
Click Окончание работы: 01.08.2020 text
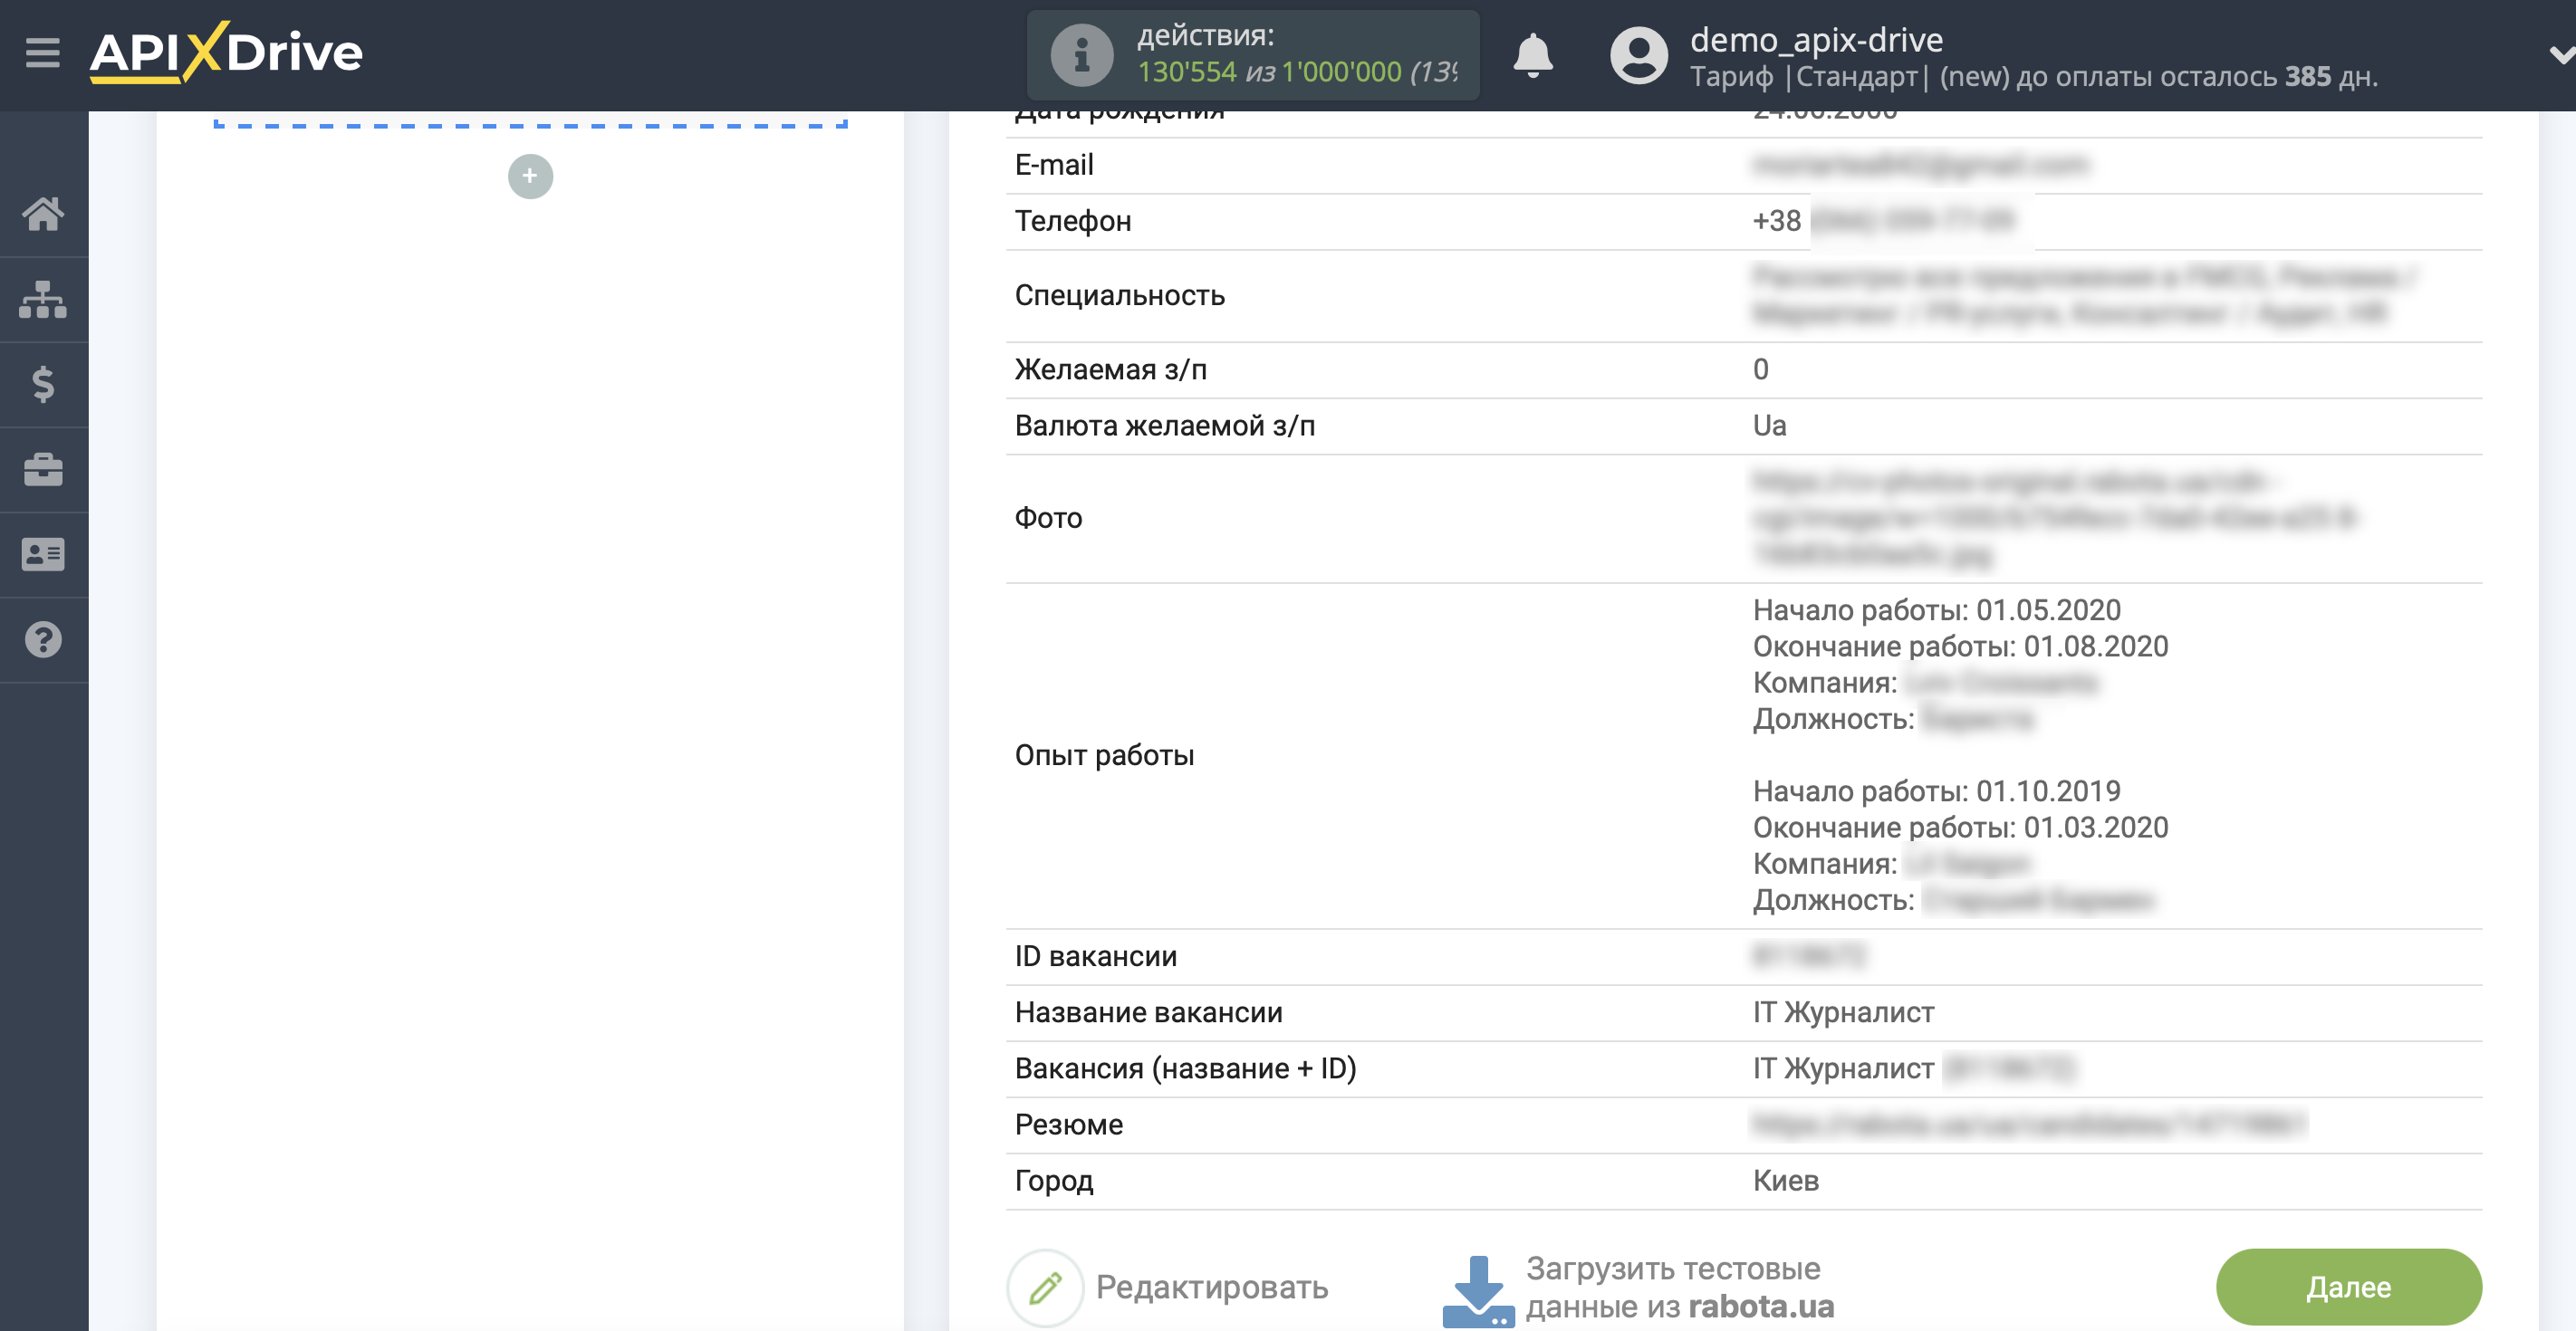1960,646
